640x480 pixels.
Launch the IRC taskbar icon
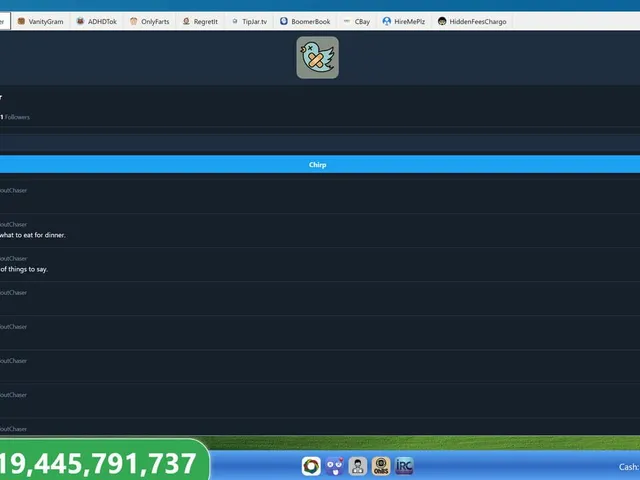404,466
